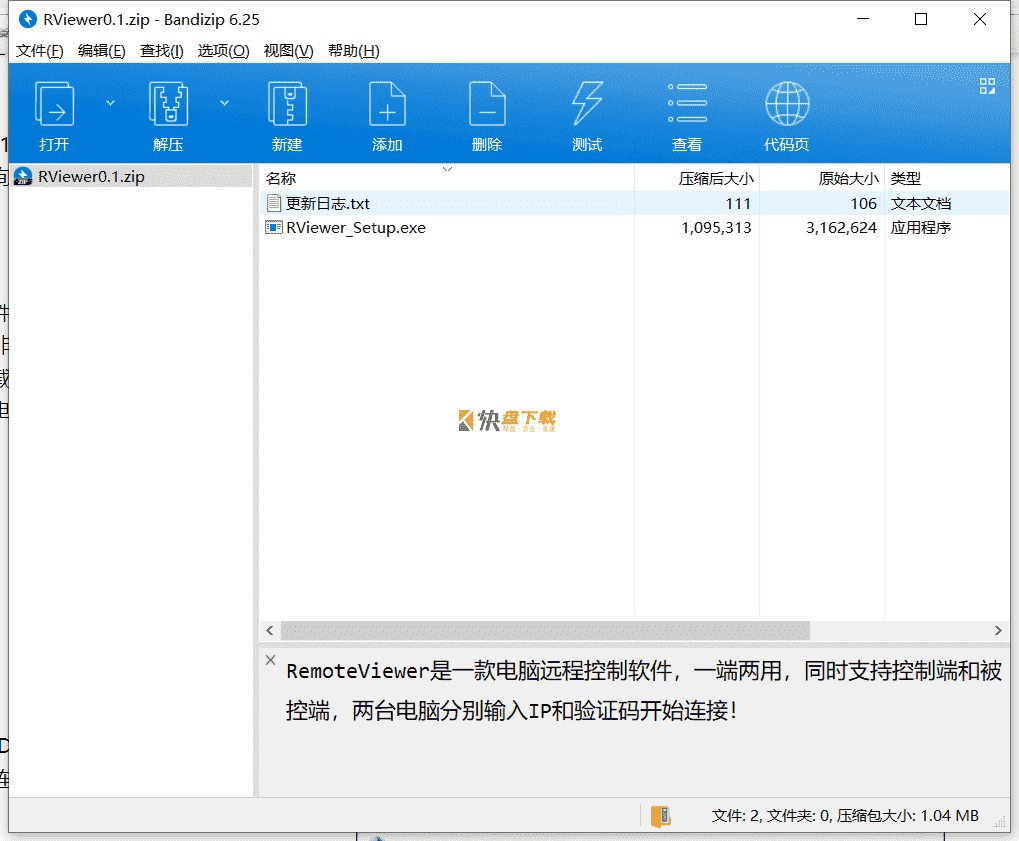Open the 文件(F) menu
This screenshot has width=1019, height=841.
(40, 51)
